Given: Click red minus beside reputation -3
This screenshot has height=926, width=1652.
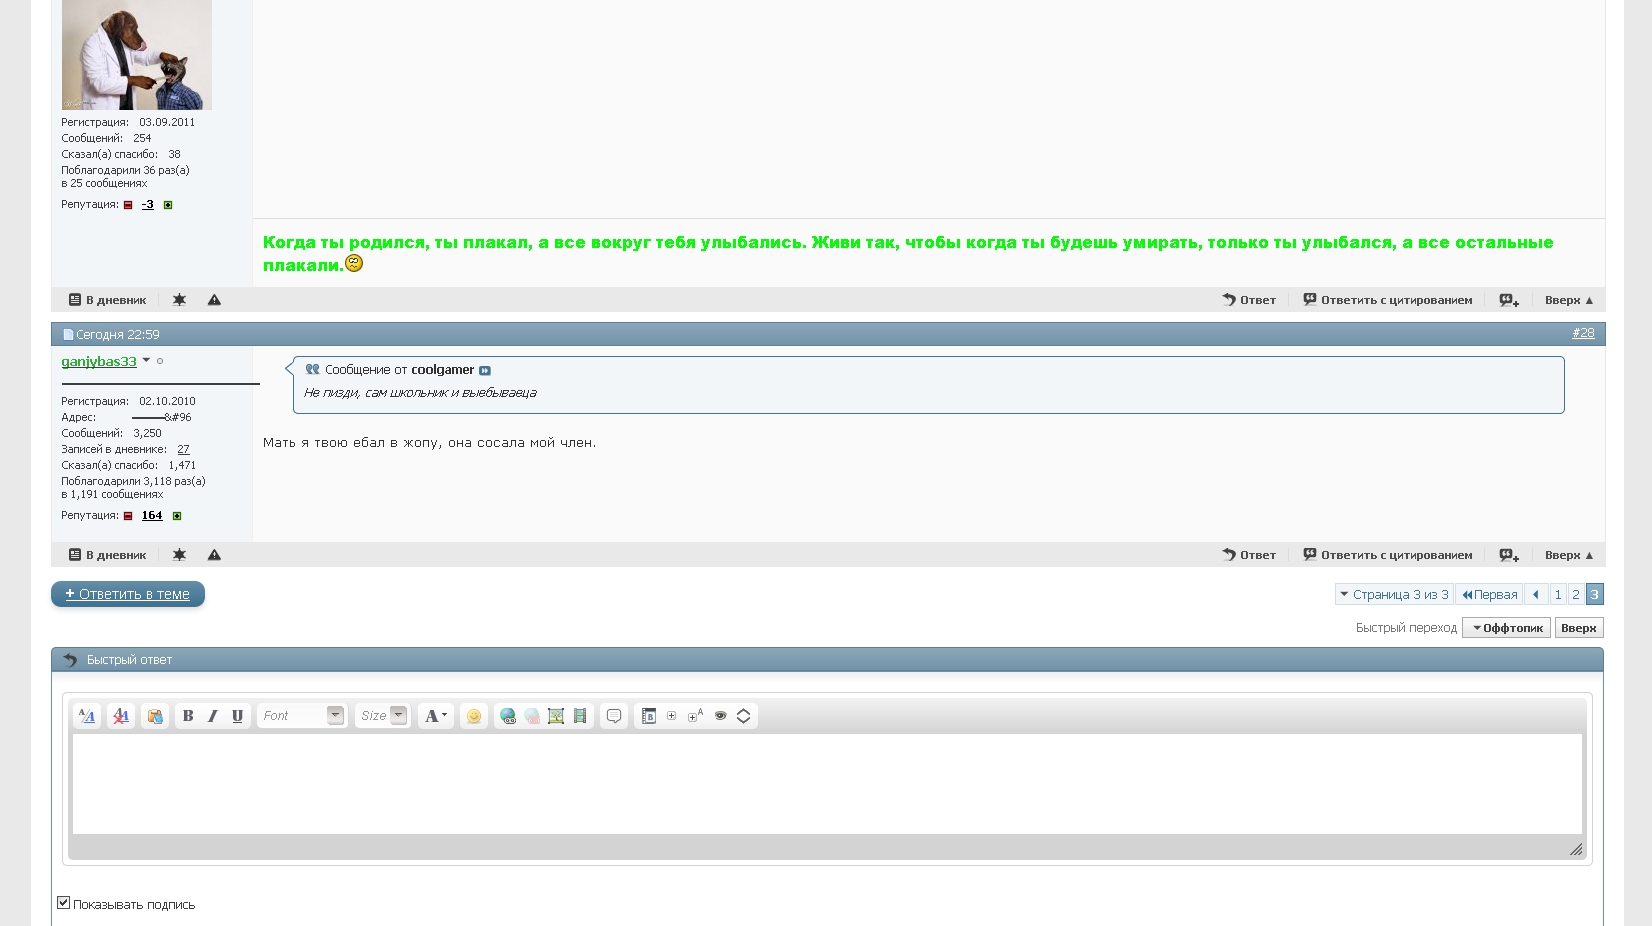Looking at the screenshot, I should [x=128, y=205].
